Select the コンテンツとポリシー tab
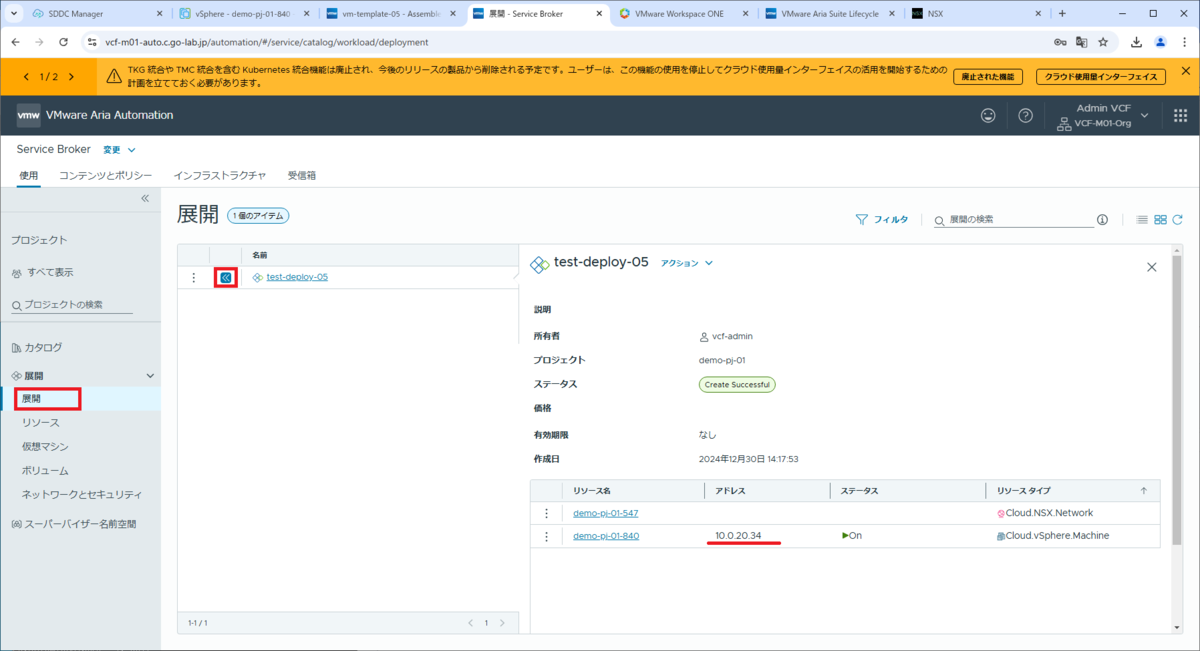Image resolution: width=1200 pixels, height=651 pixels. click(106, 175)
